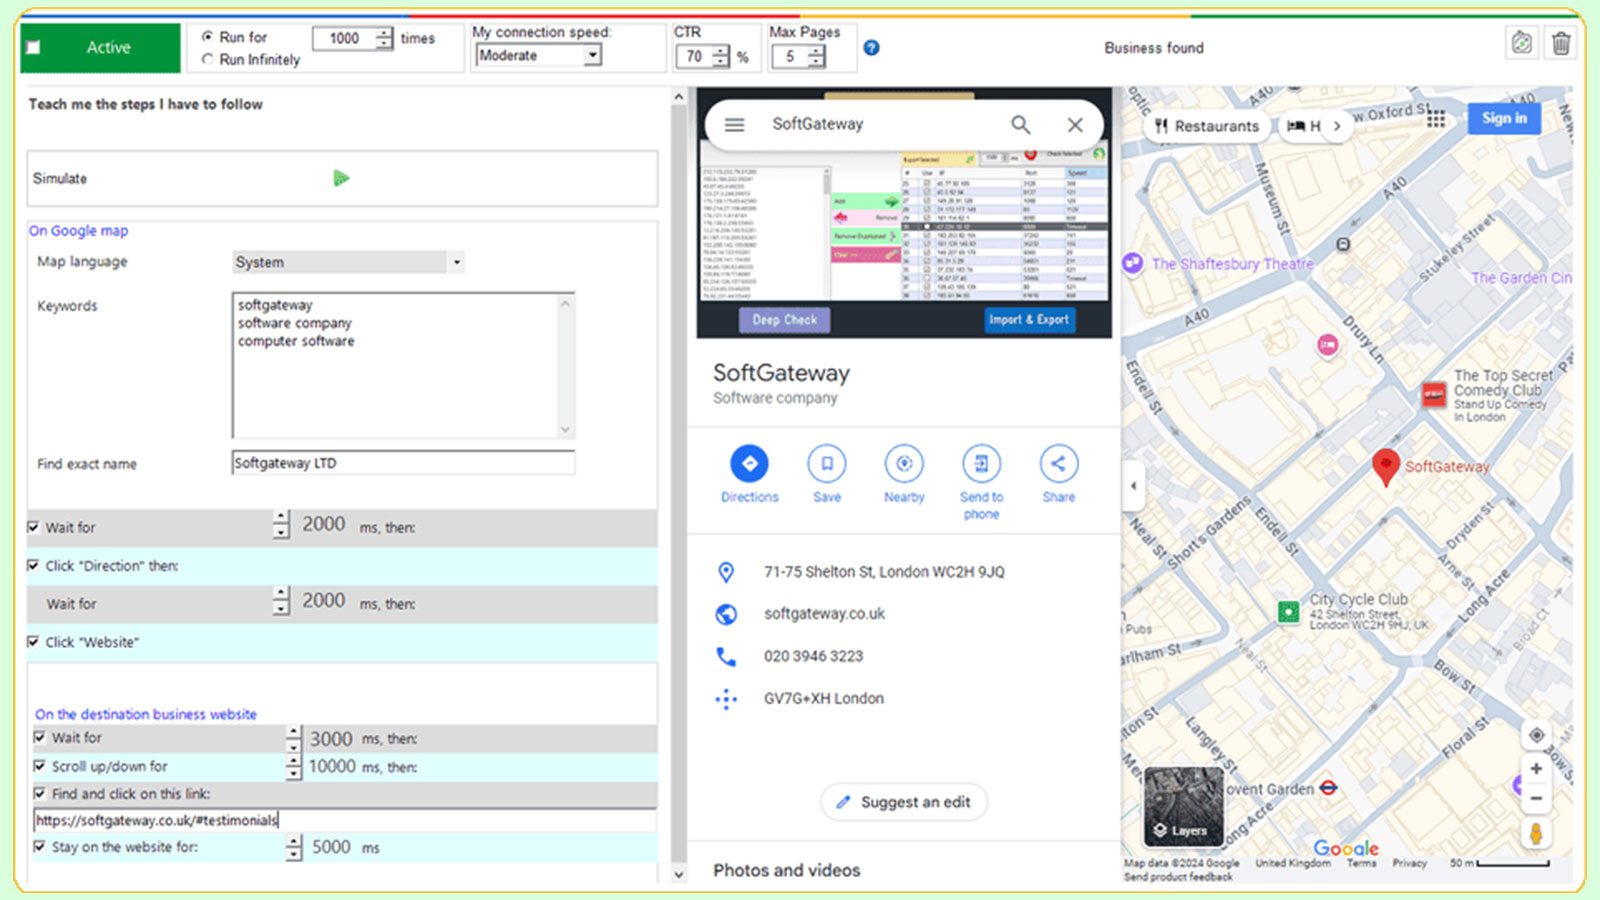Click the Send to phone icon
This screenshot has width=1600, height=900.
[x=981, y=463]
